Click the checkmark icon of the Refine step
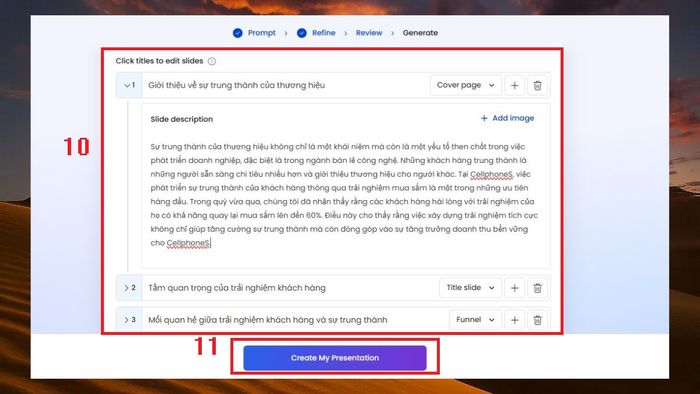Viewport: 700px width, 394px height. point(302,33)
